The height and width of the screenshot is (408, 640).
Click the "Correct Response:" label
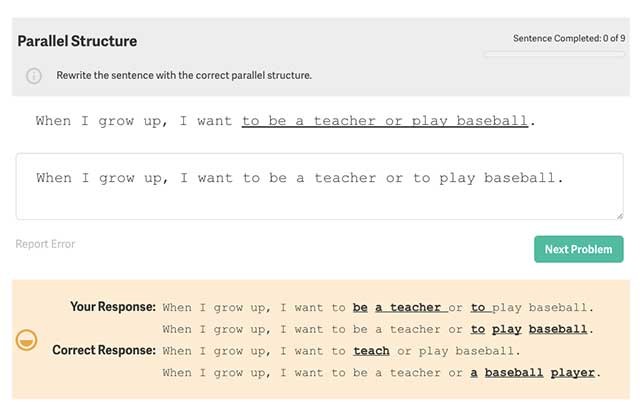coord(104,350)
